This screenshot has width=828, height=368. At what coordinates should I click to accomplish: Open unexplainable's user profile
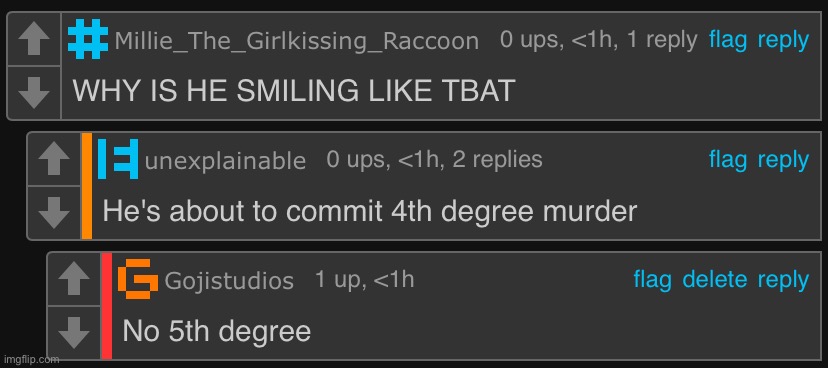(x=225, y=161)
